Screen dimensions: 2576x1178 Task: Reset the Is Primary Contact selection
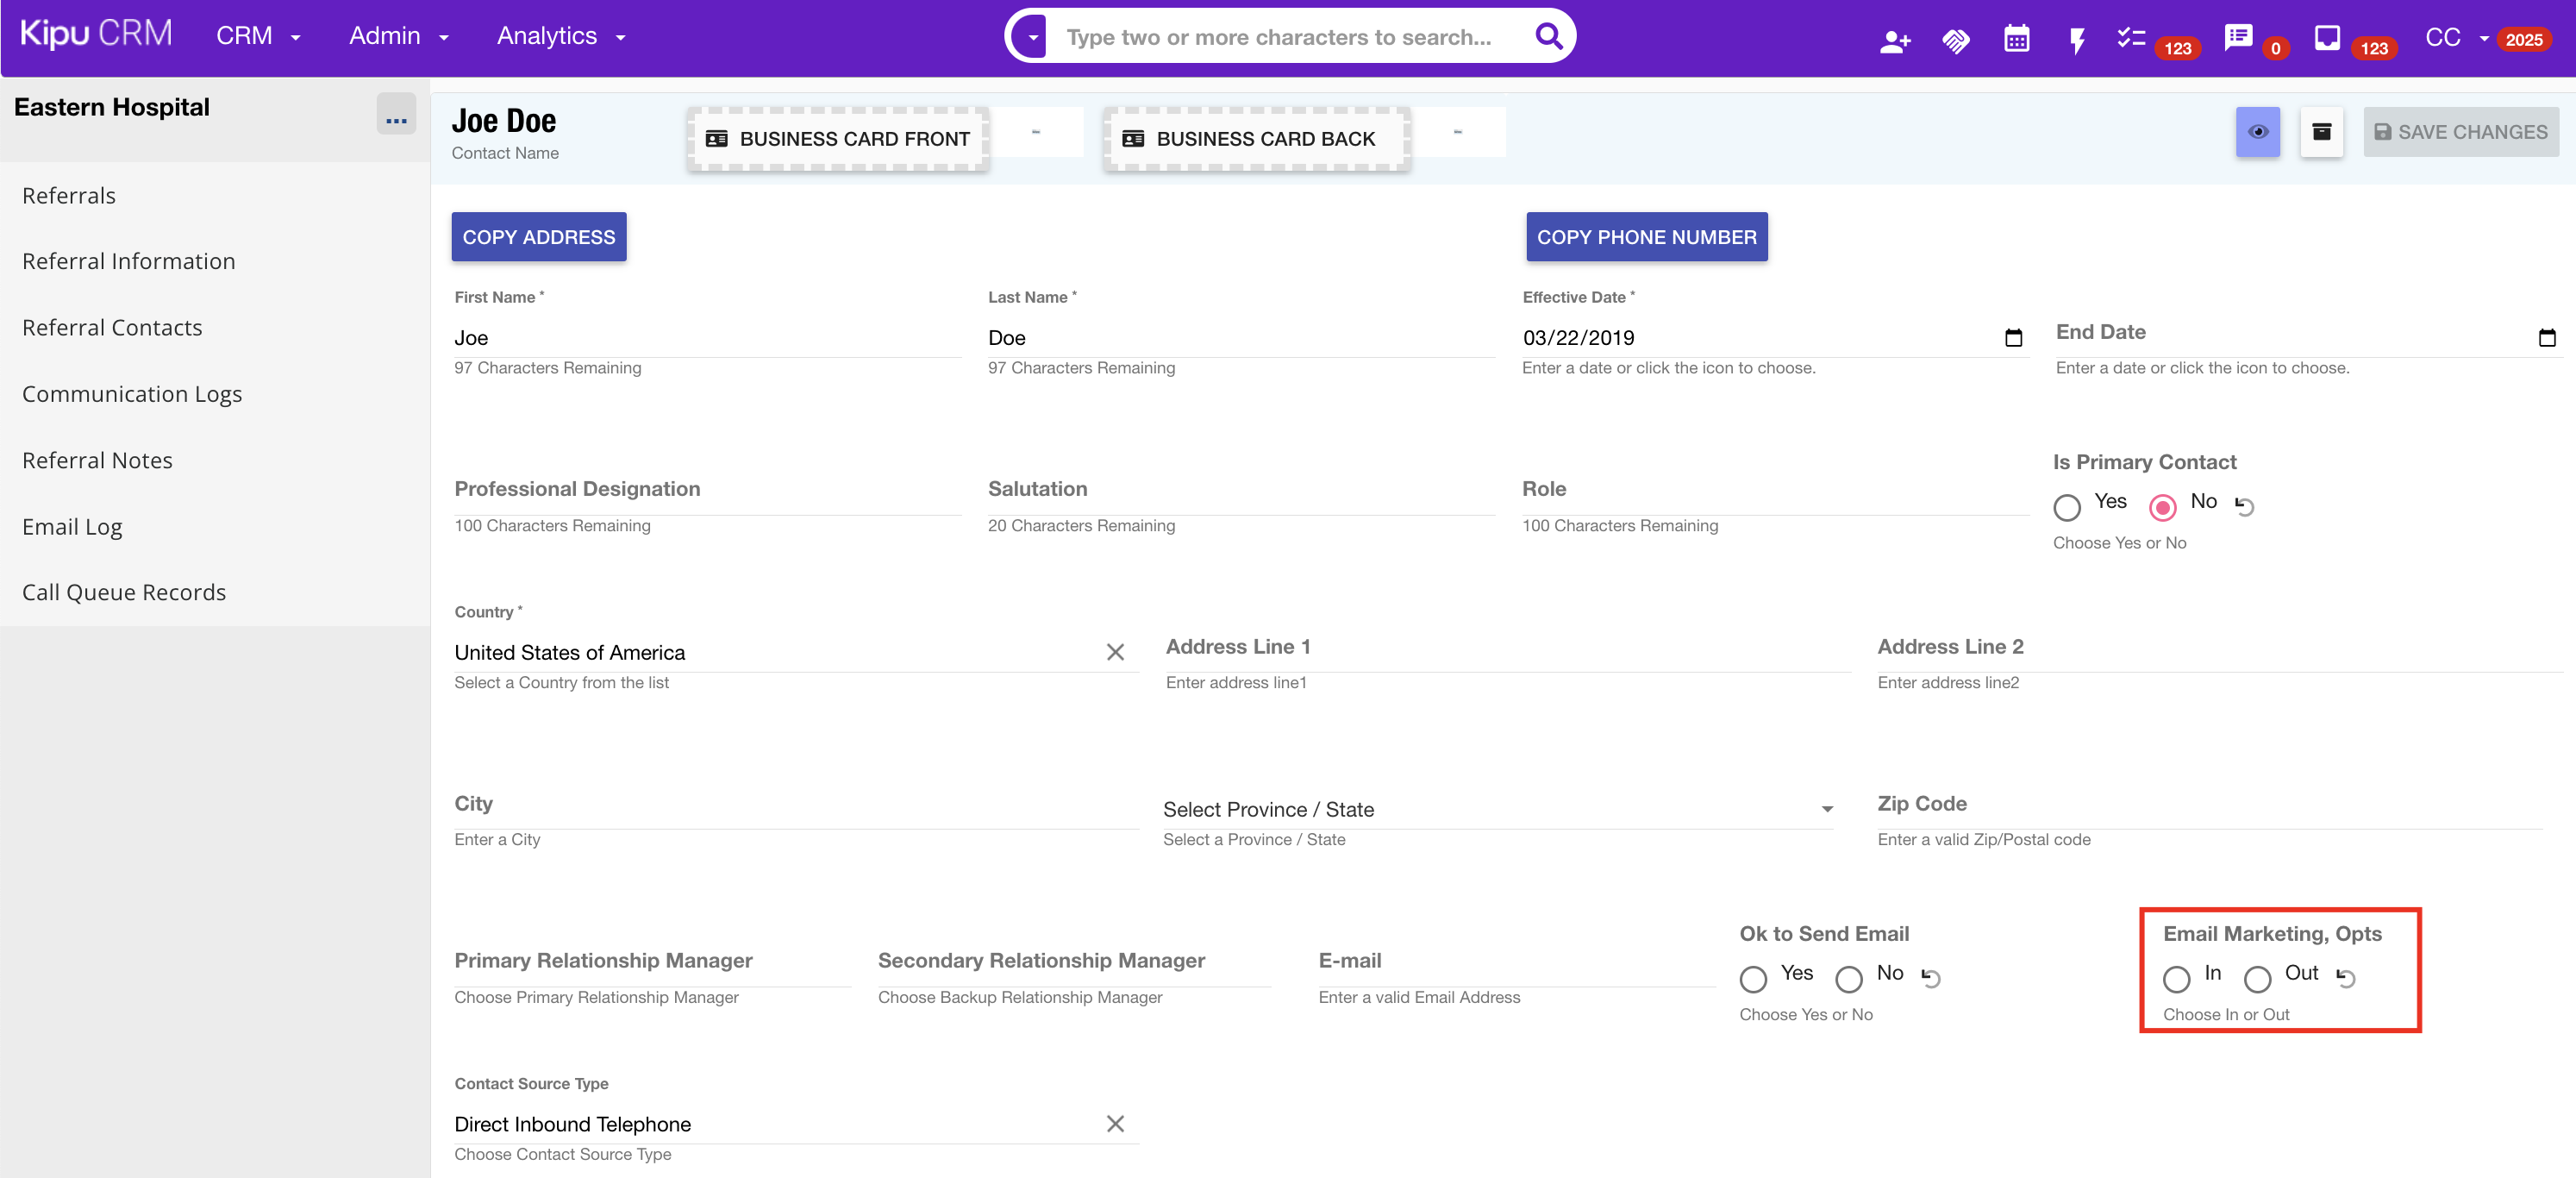[2245, 506]
